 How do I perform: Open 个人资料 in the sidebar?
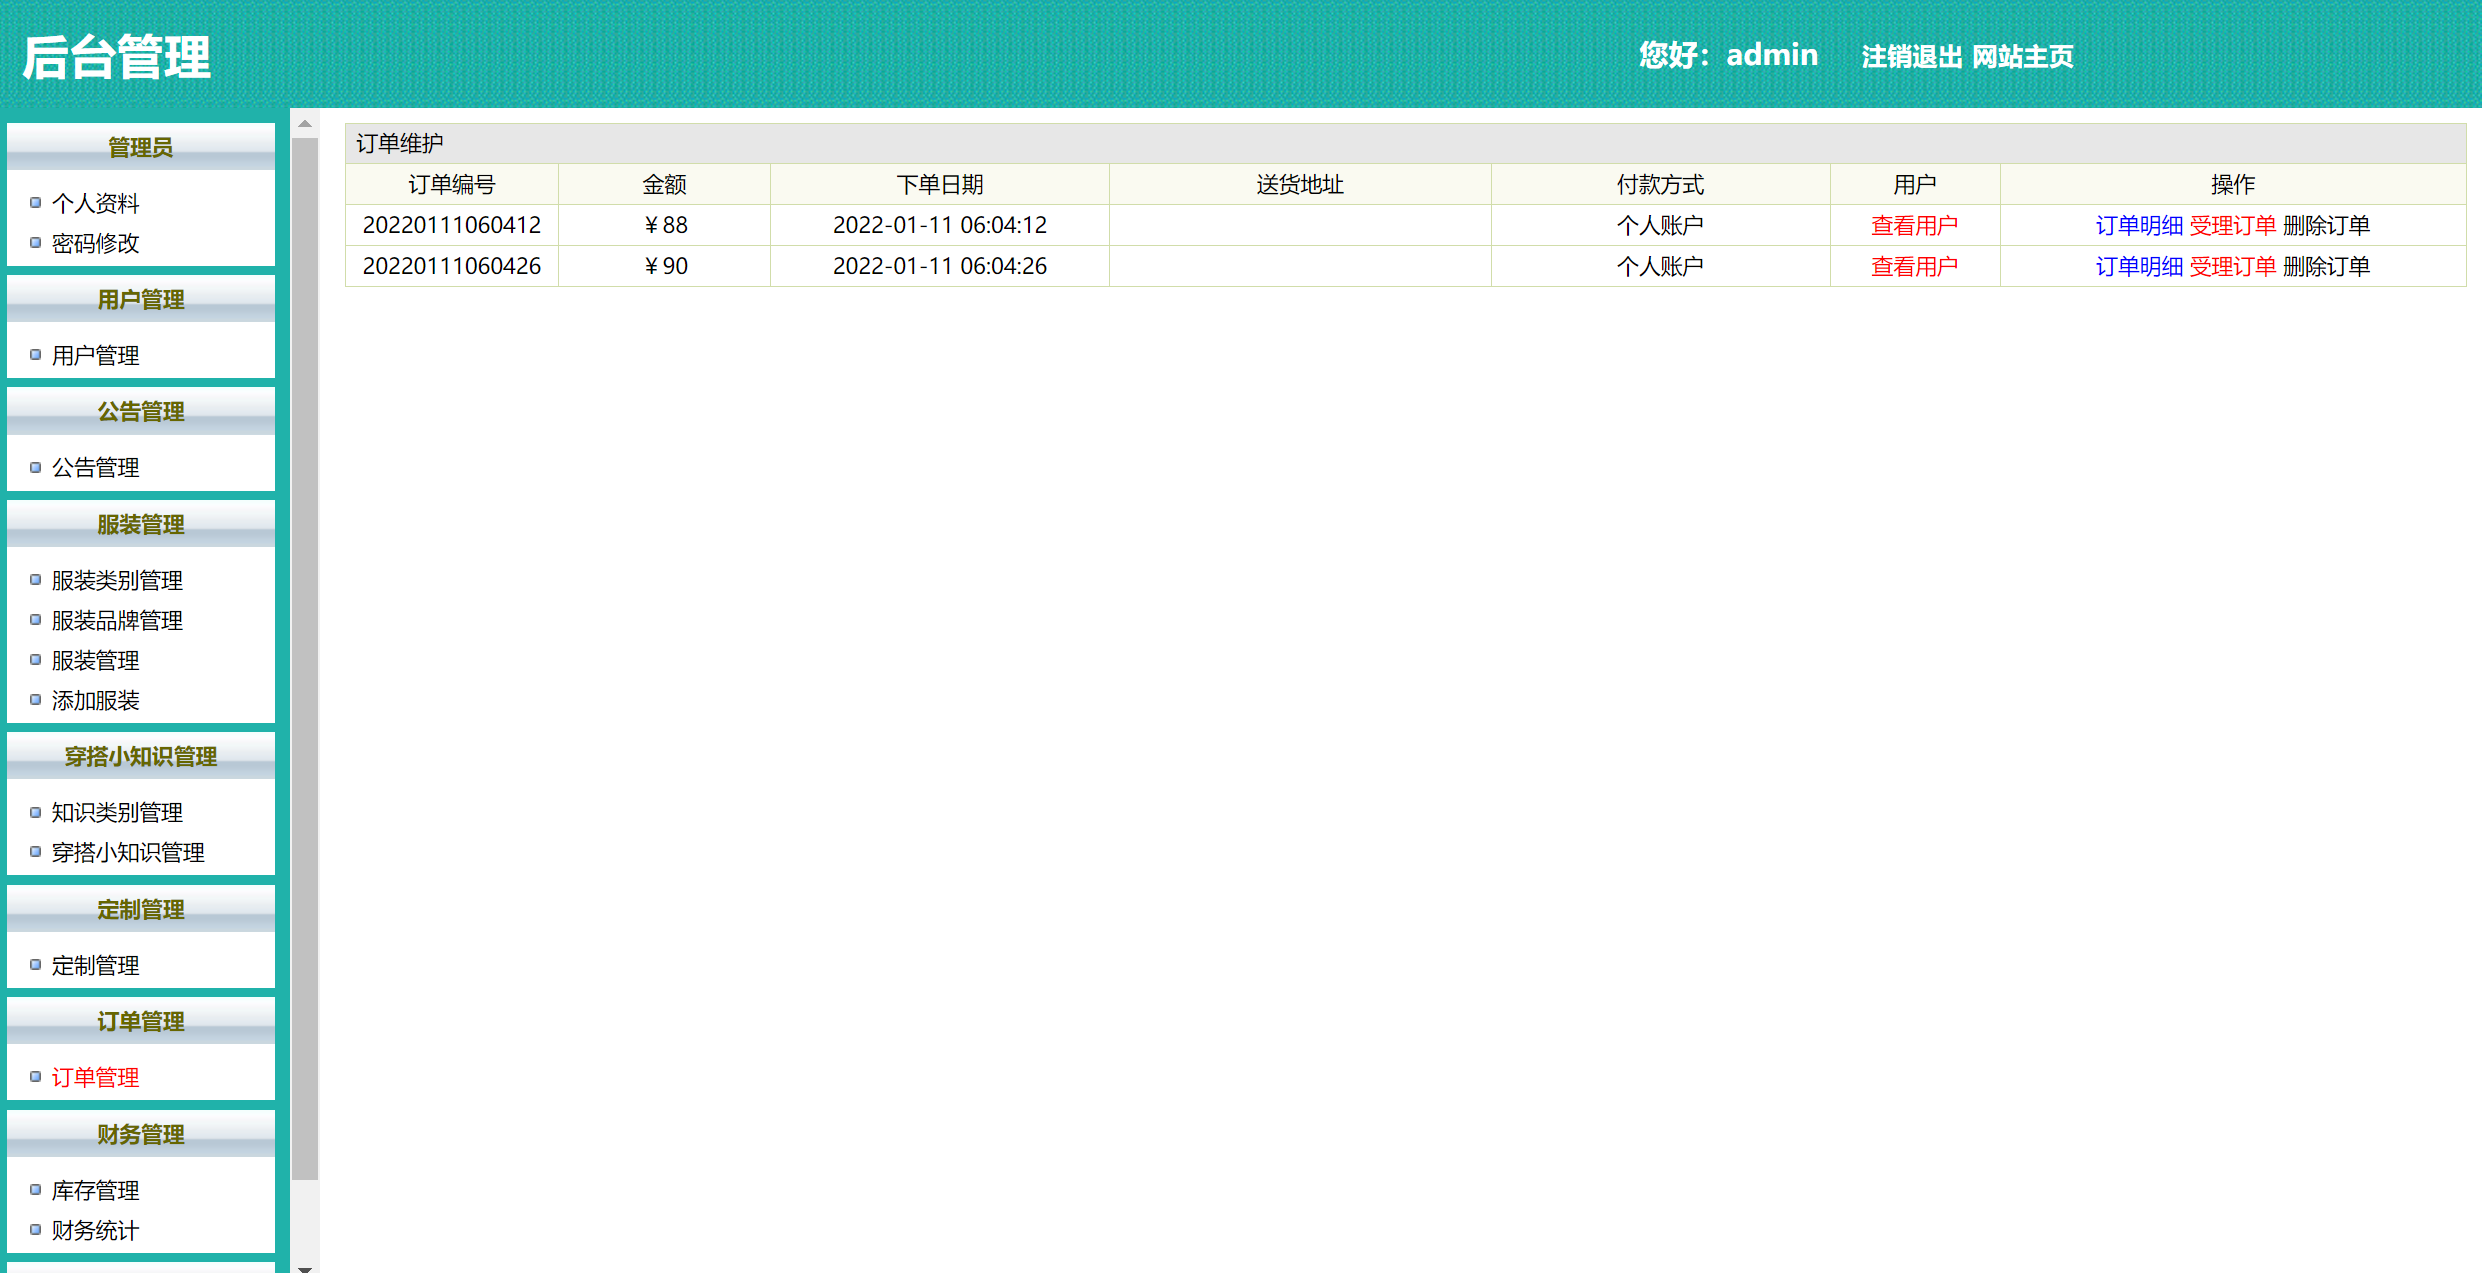95,203
